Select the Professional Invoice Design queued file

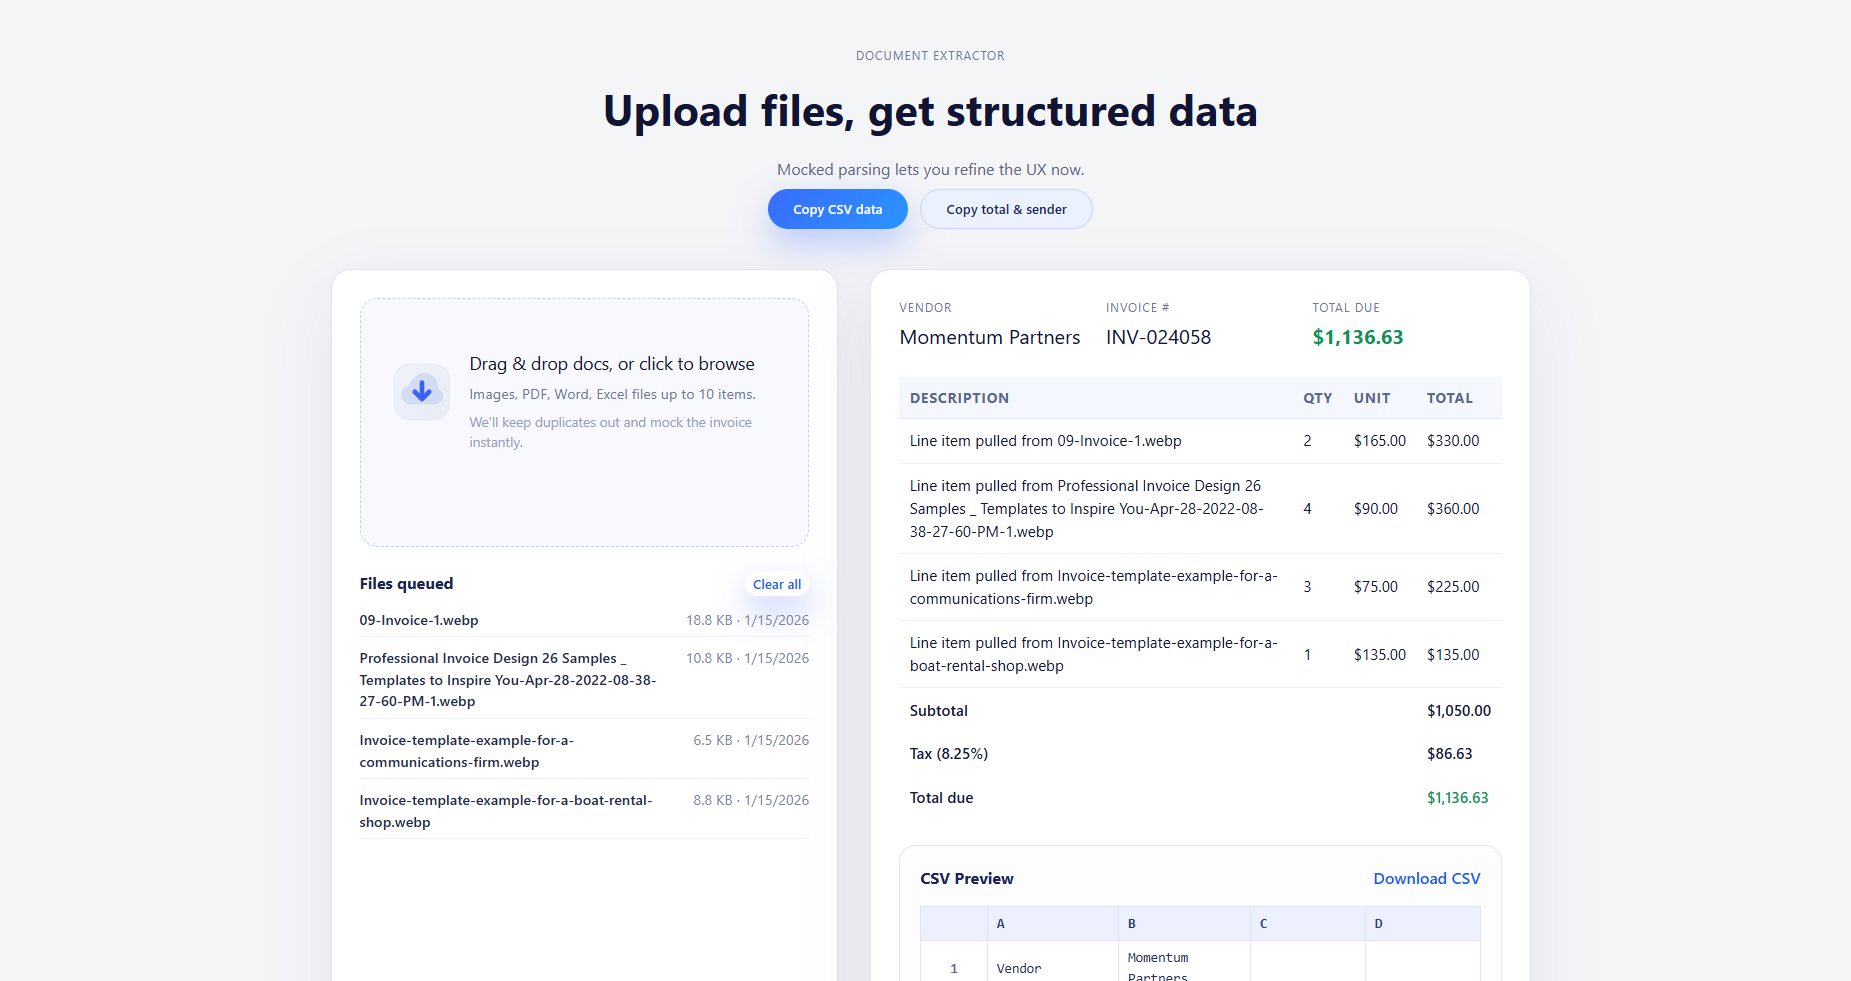pos(508,680)
